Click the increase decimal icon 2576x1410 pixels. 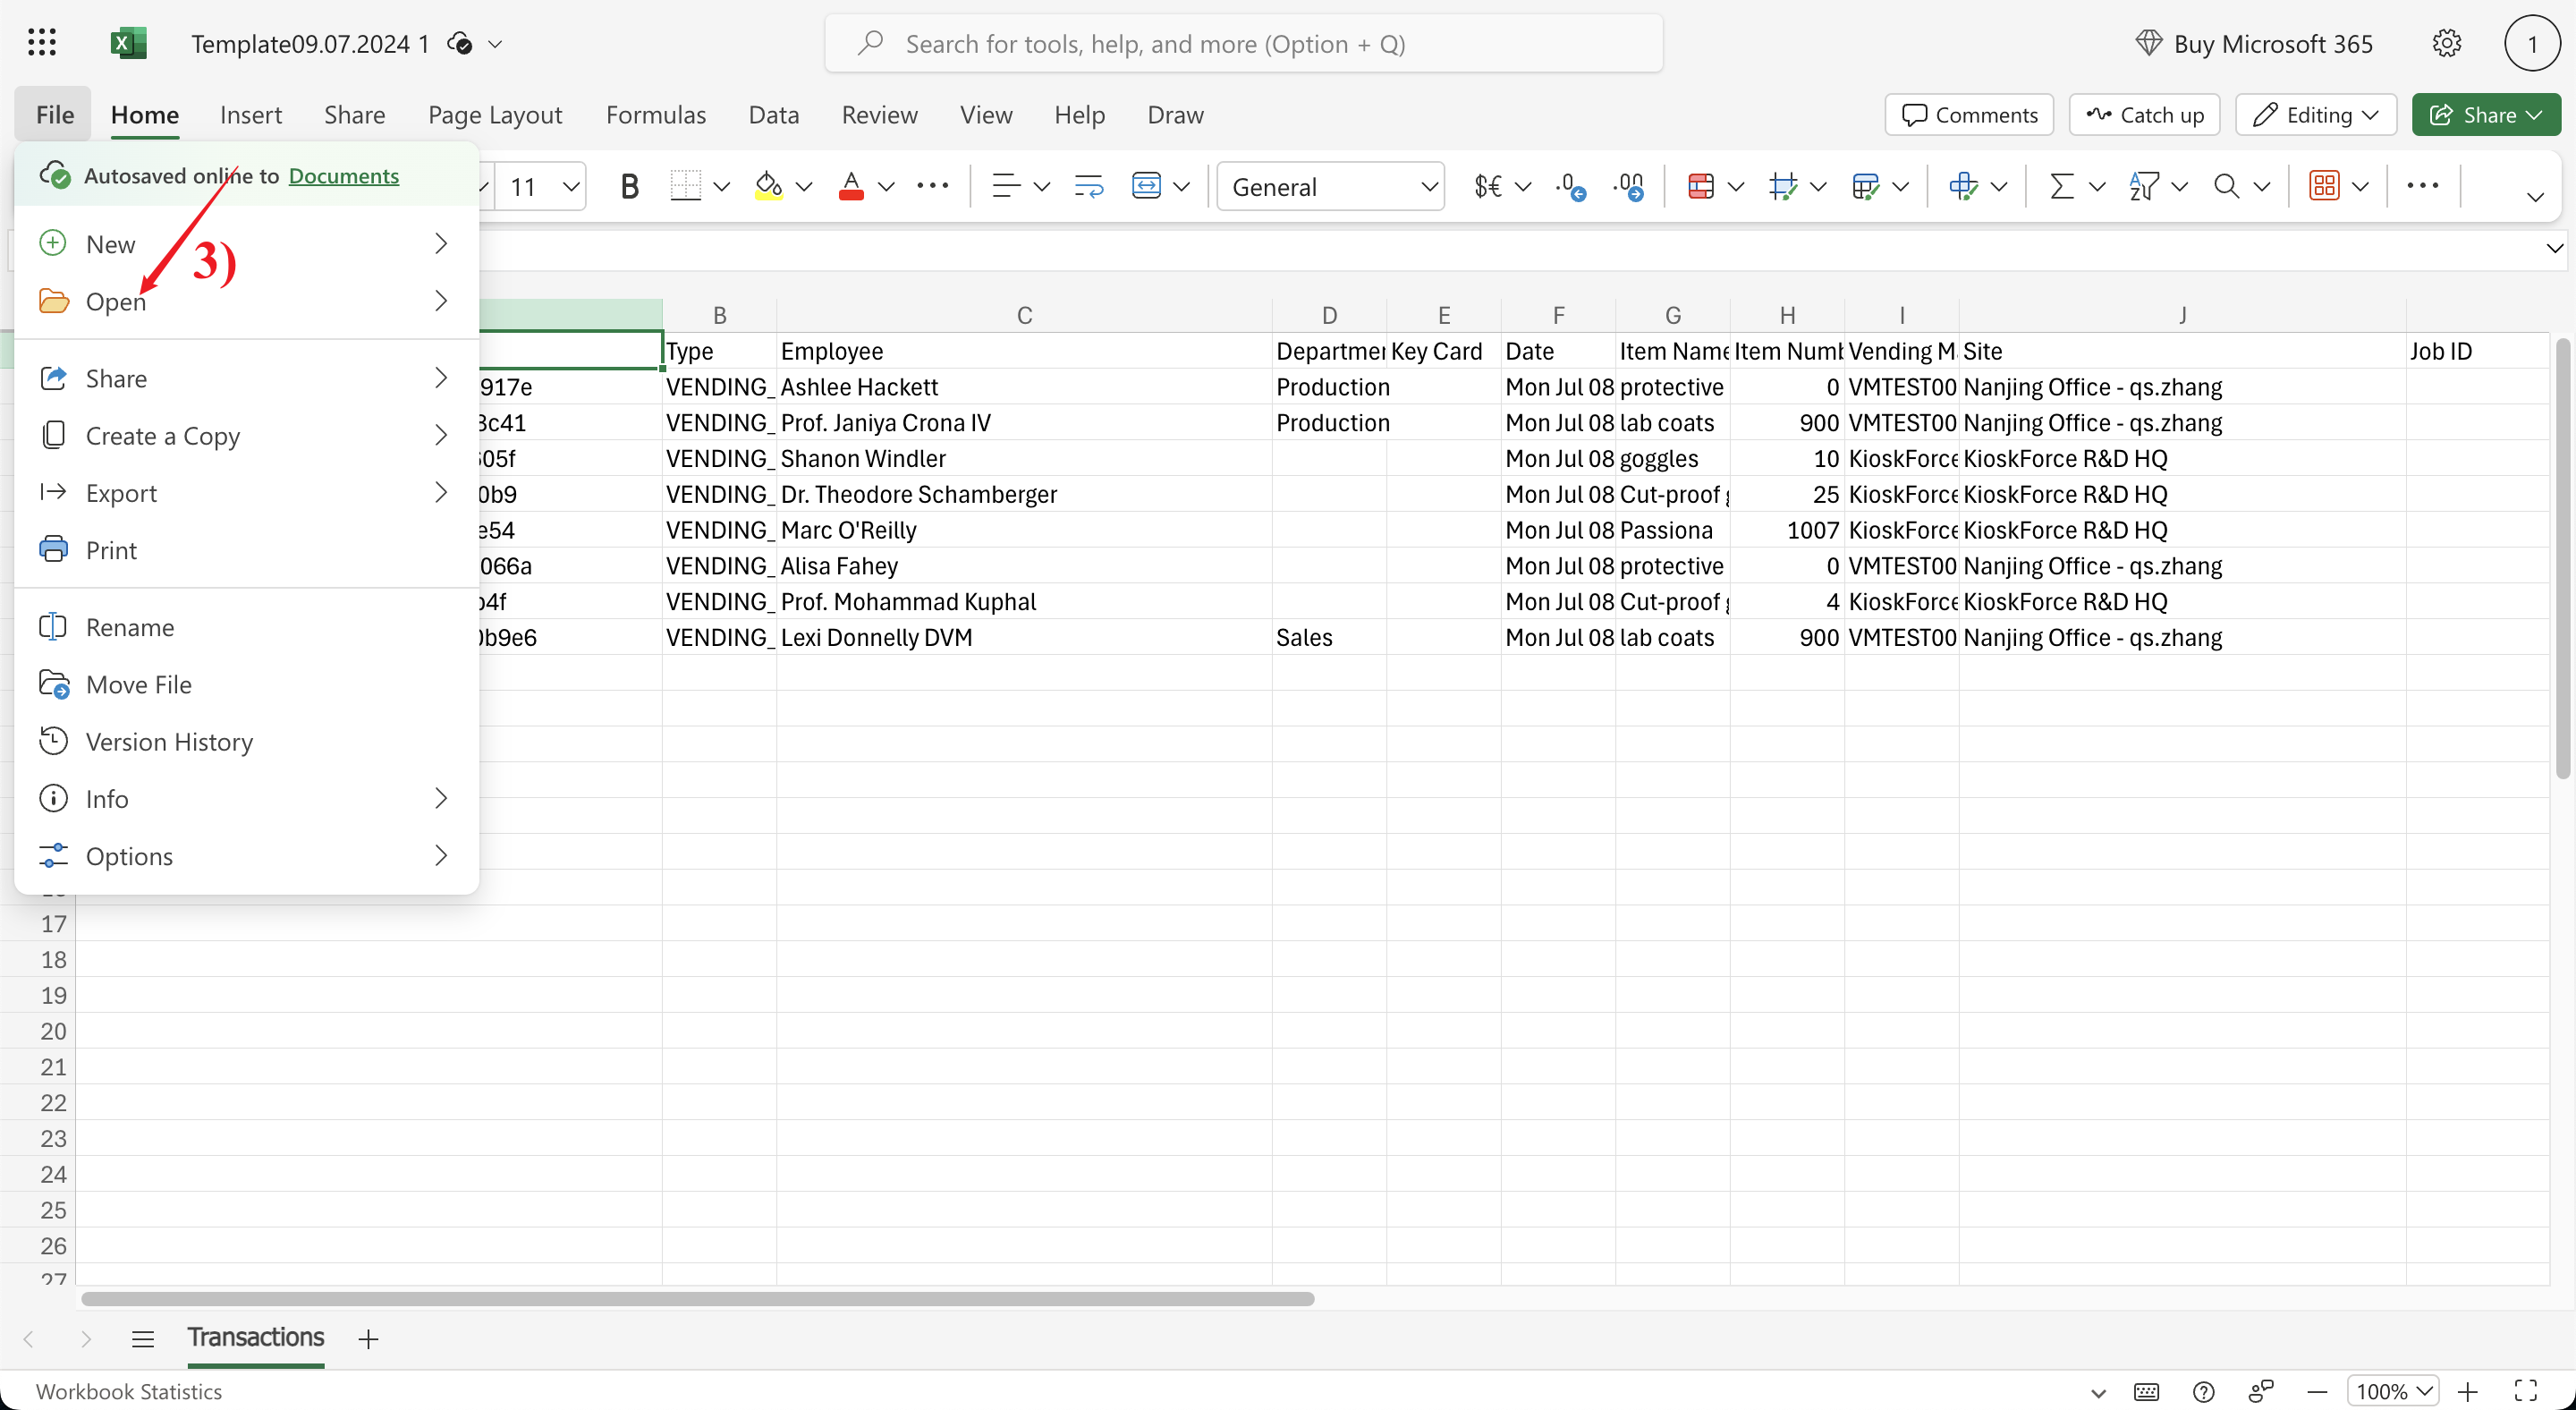[1628, 186]
